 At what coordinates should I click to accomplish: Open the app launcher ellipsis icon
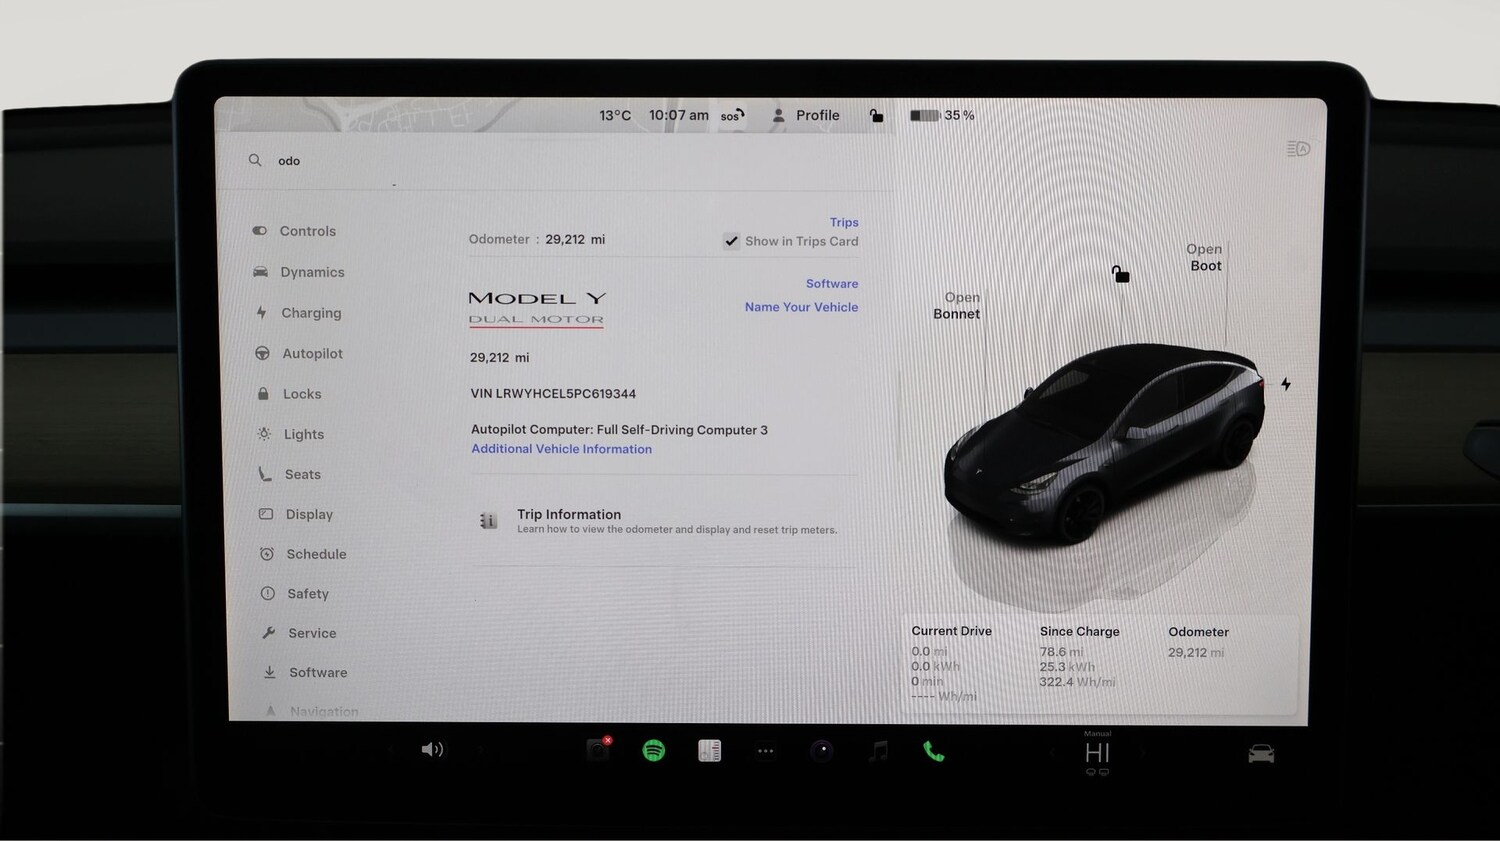point(766,749)
